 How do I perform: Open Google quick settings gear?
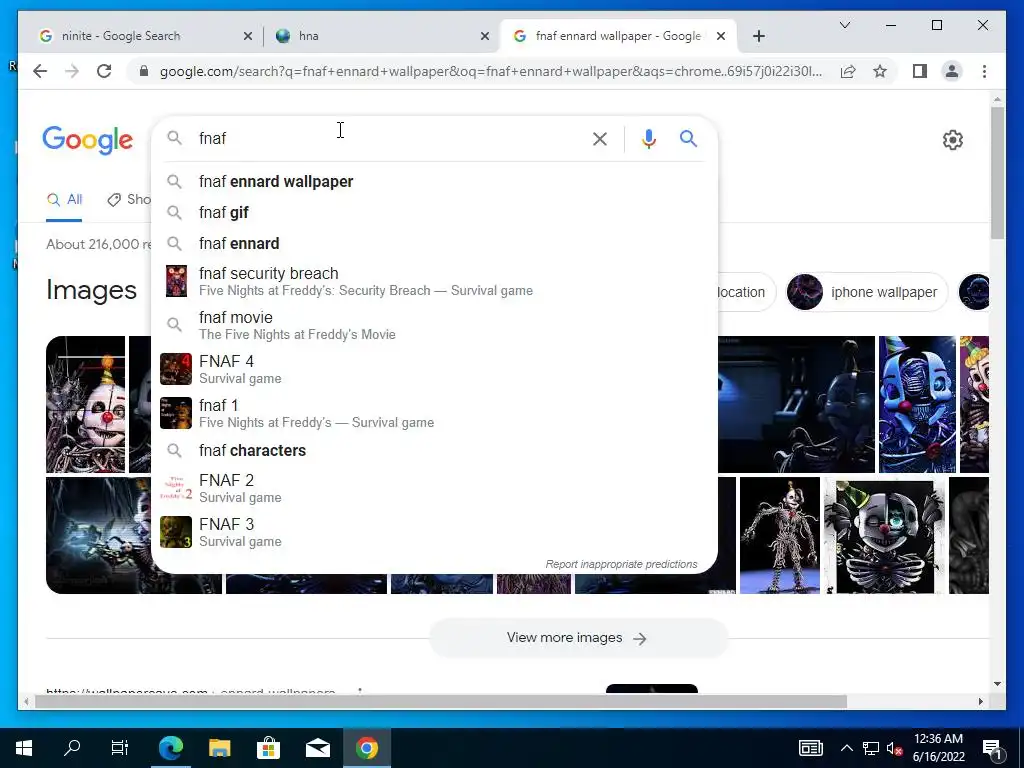point(953,140)
